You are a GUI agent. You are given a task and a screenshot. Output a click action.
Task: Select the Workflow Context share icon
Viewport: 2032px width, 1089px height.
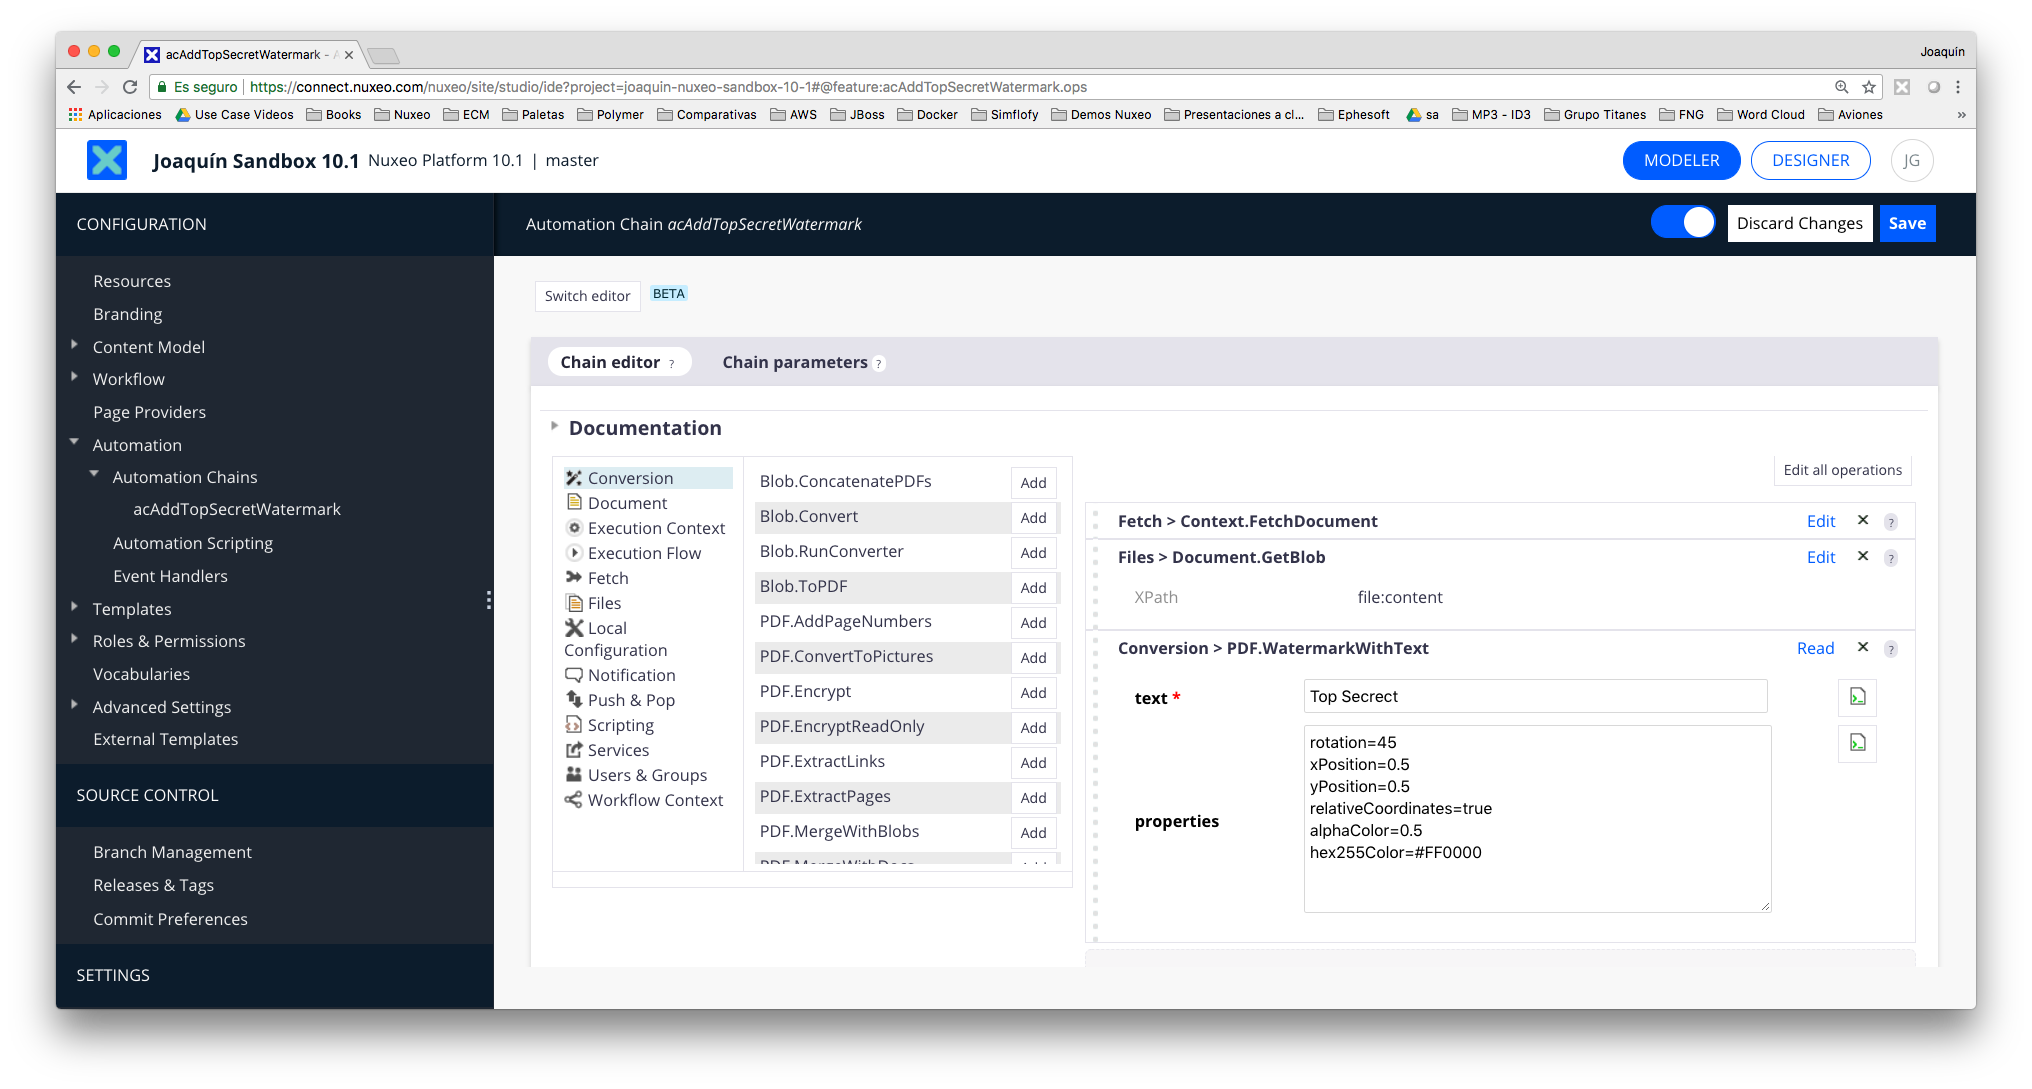click(x=575, y=800)
